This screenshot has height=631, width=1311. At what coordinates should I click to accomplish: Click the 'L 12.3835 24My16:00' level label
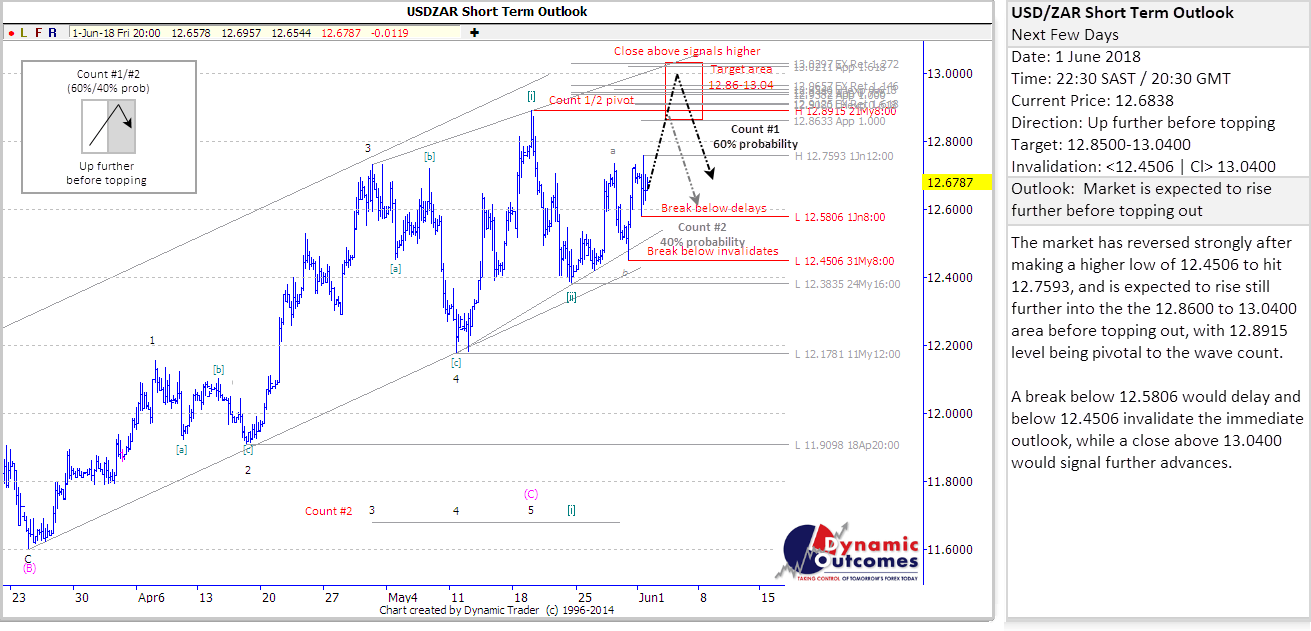(847, 284)
